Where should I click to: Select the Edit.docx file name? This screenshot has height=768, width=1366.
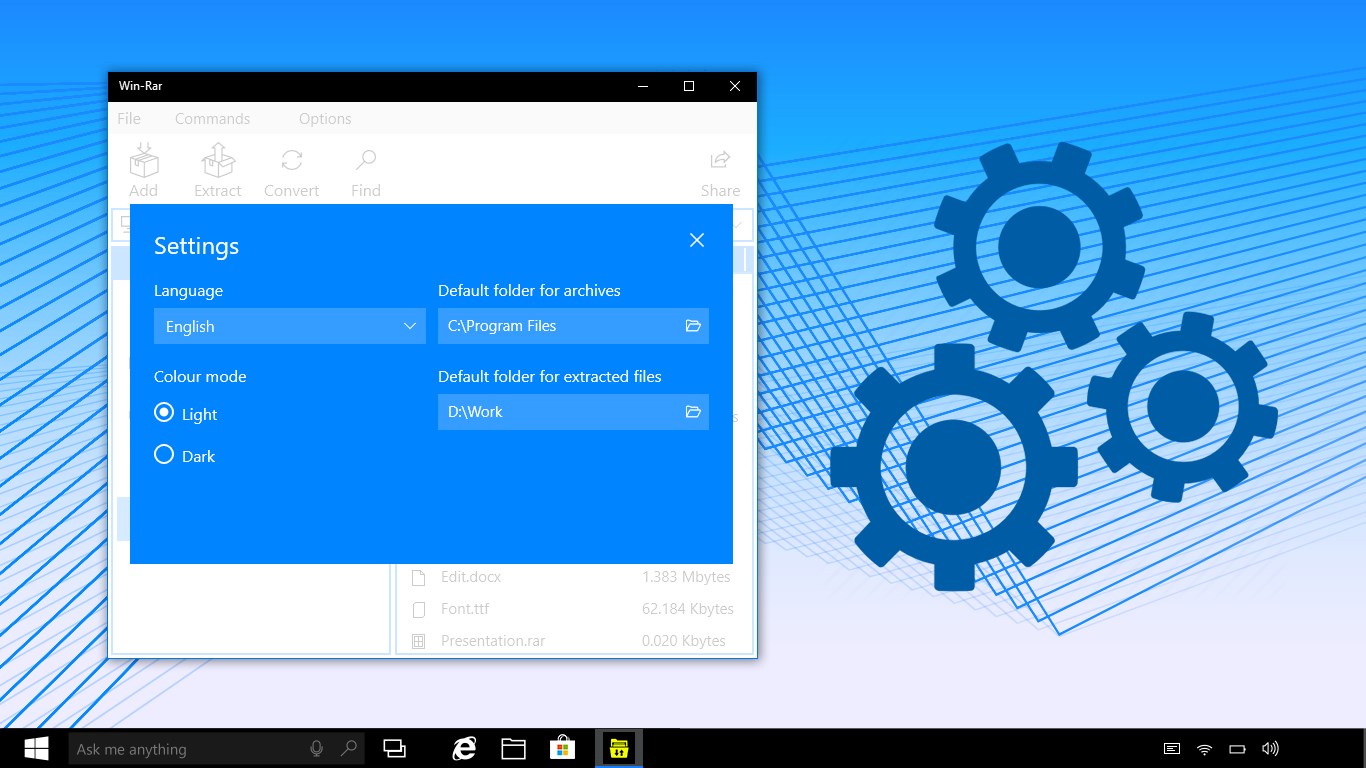[x=471, y=577]
